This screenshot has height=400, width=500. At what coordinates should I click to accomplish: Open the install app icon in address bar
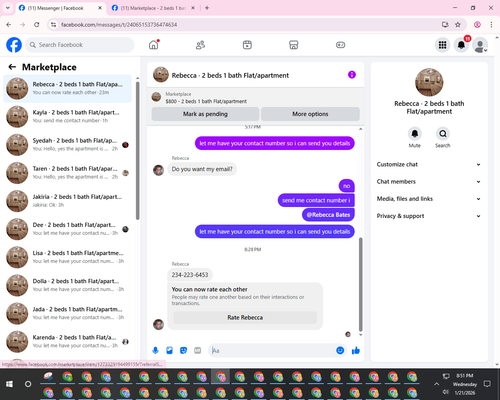pos(445,24)
